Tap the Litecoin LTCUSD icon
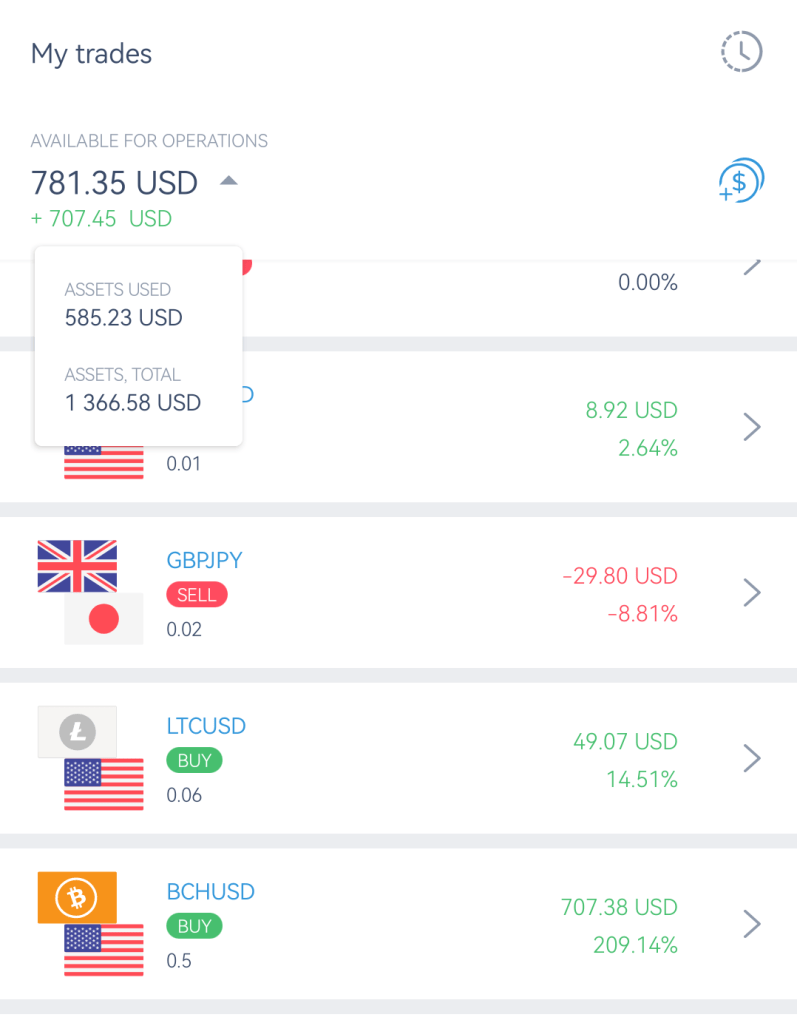The width and height of the screenshot is (797, 1023). [90, 758]
